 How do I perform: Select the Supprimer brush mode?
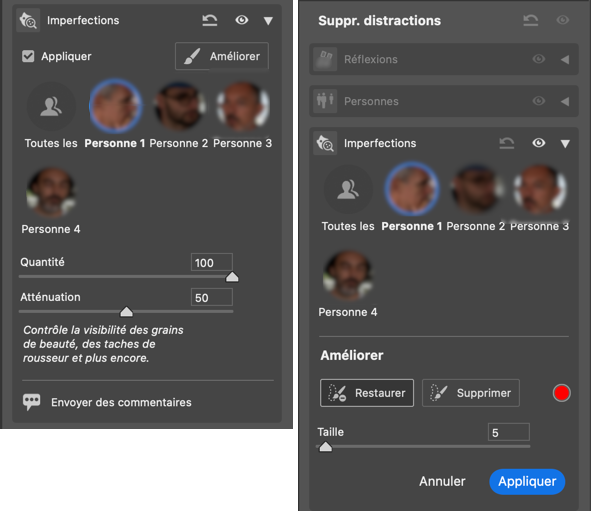coord(471,393)
